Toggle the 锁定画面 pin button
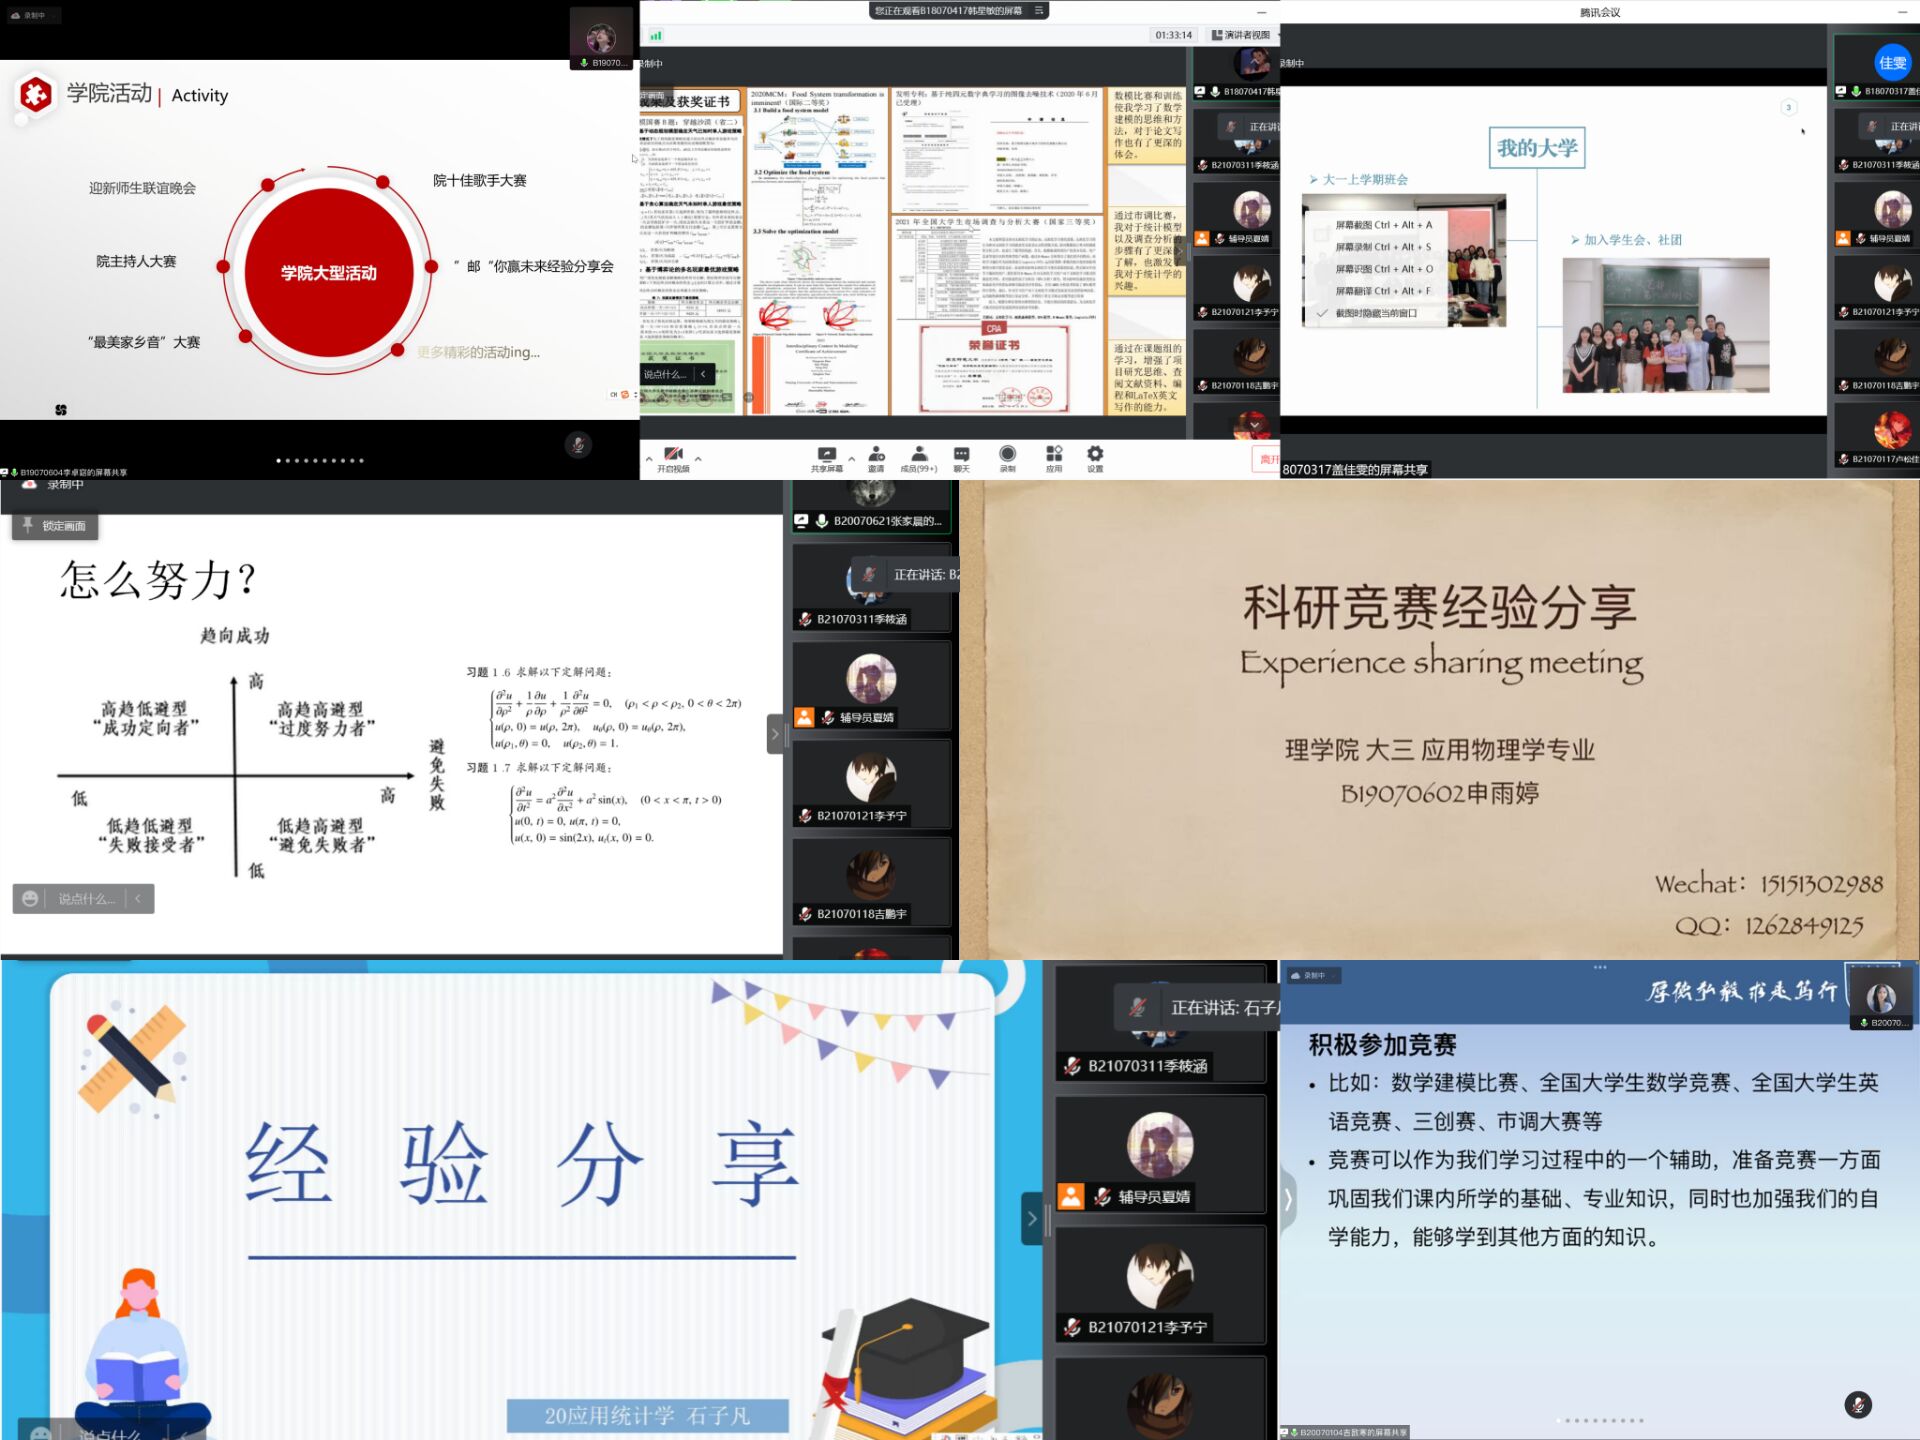This screenshot has width=1920, height=1440. coord(55,526)
